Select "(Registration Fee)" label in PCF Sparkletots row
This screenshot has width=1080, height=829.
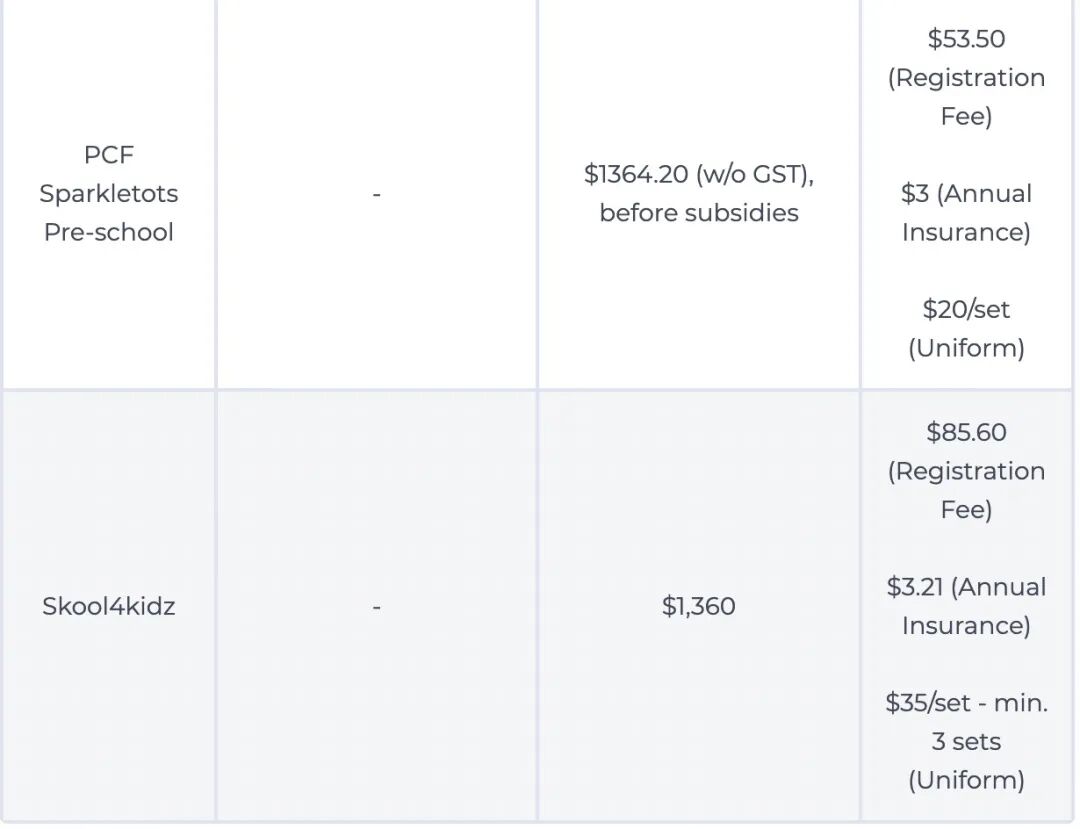pos(966,96)
